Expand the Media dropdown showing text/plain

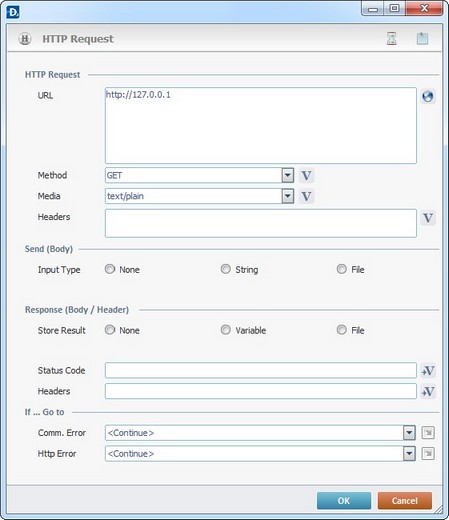[287, 196]
